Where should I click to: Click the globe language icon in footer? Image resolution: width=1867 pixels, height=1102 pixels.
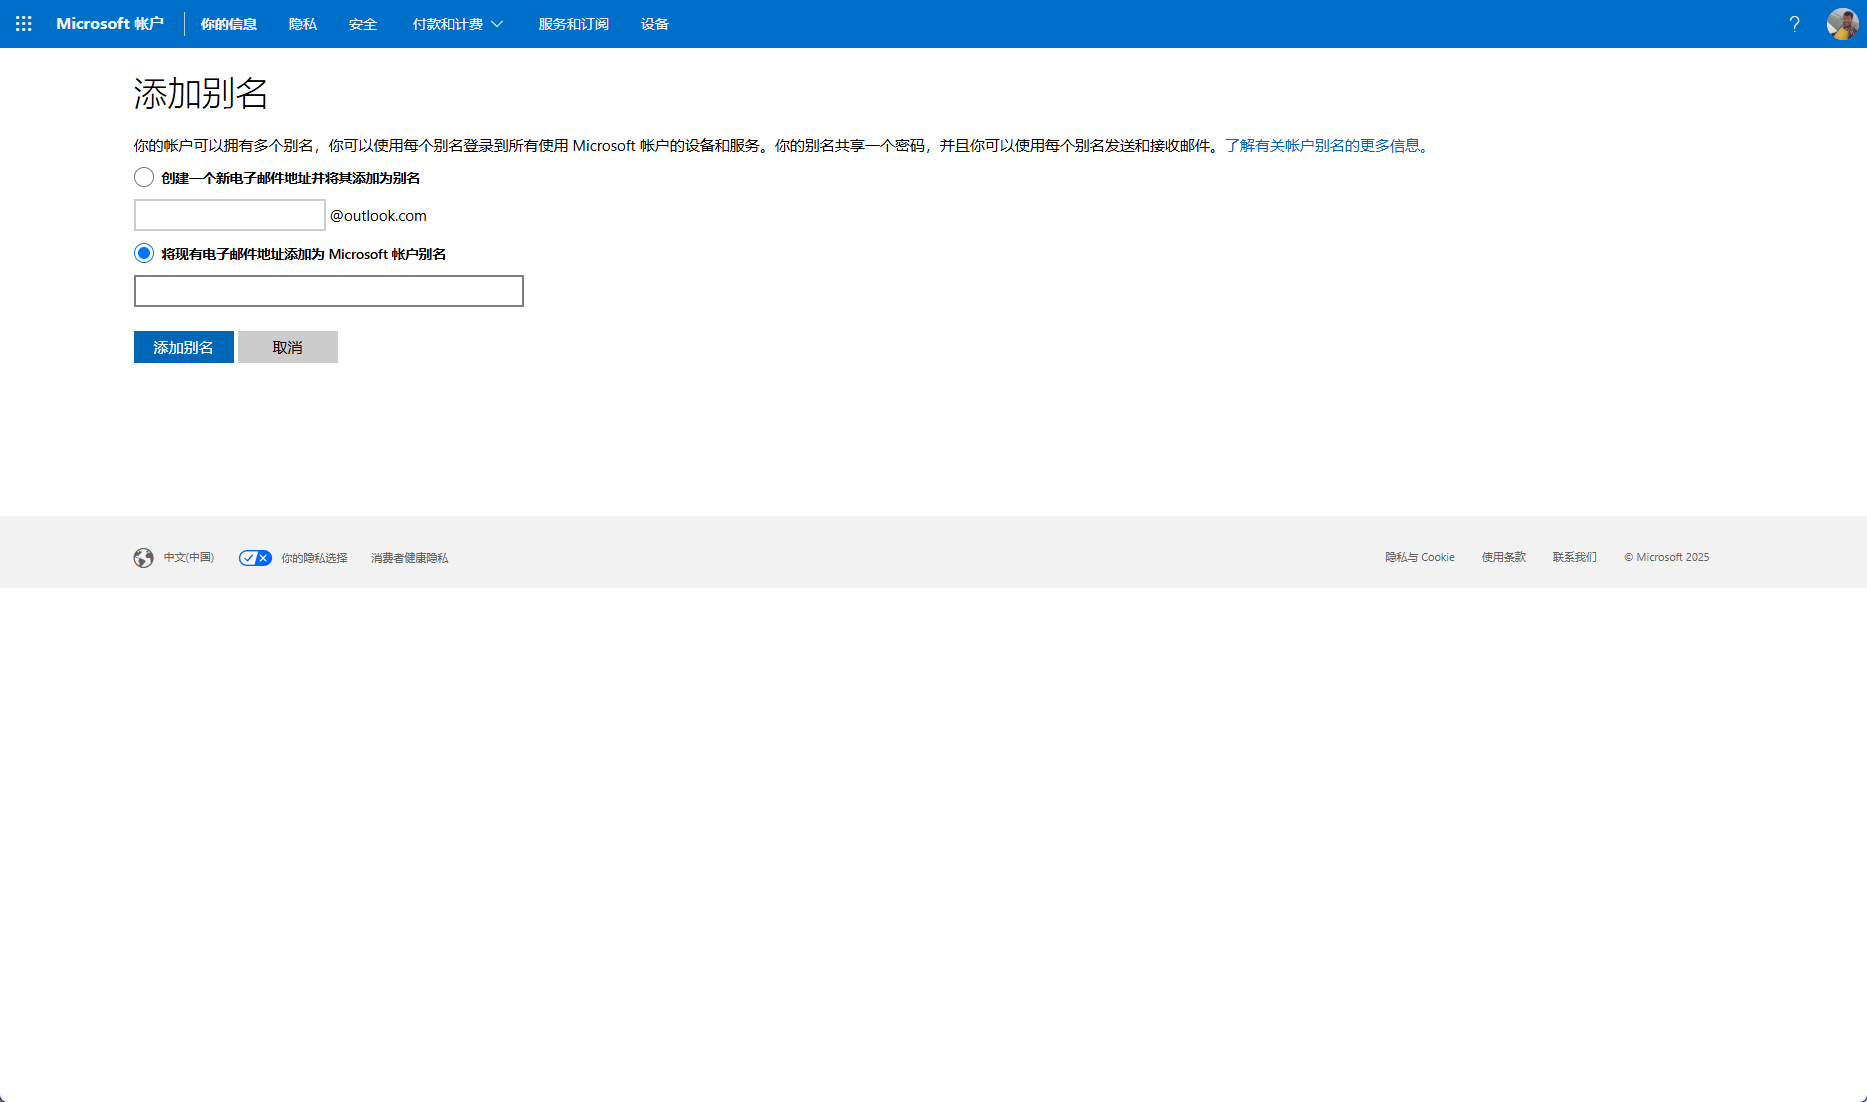pos(143,558)
